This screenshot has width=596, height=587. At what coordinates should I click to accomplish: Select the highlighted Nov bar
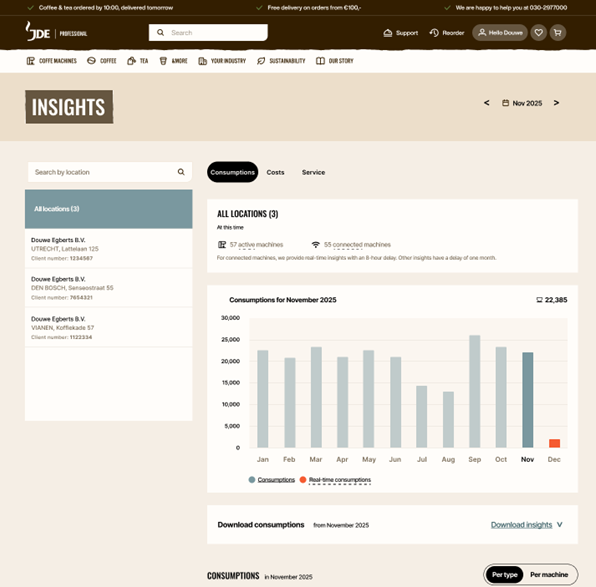pyautogui.click(x=528, y=400)
